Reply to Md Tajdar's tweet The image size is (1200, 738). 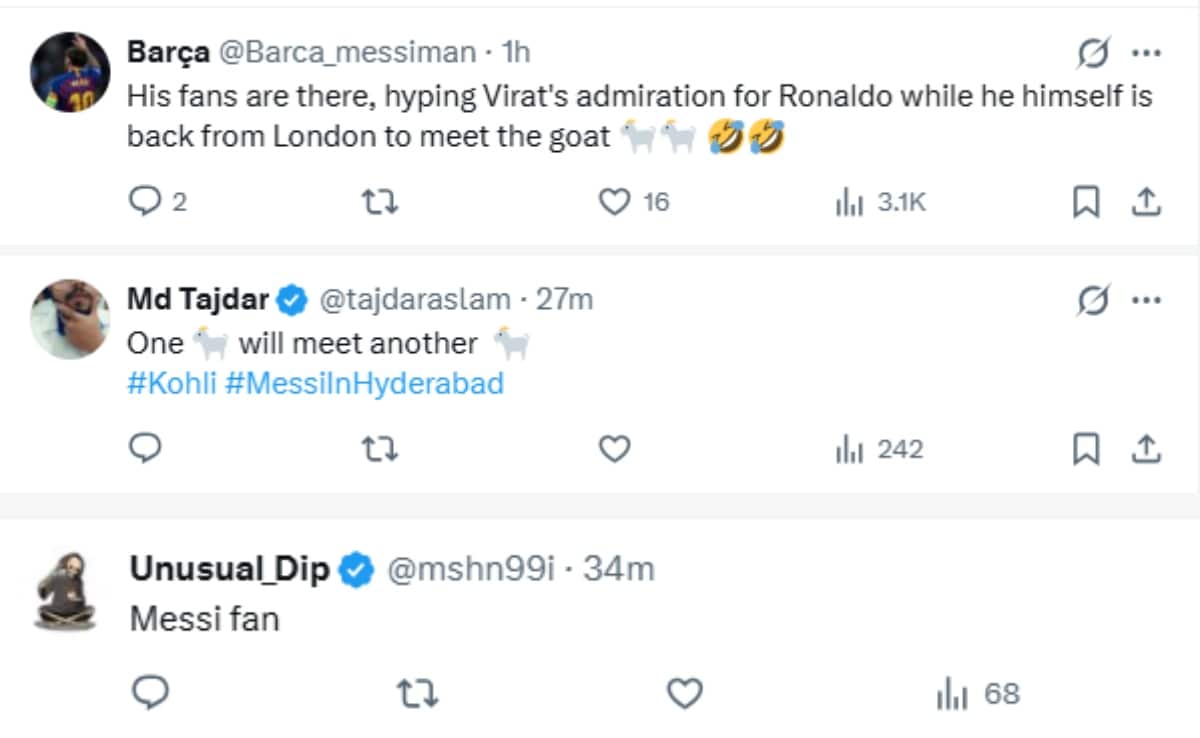click(x=146, y=450)
